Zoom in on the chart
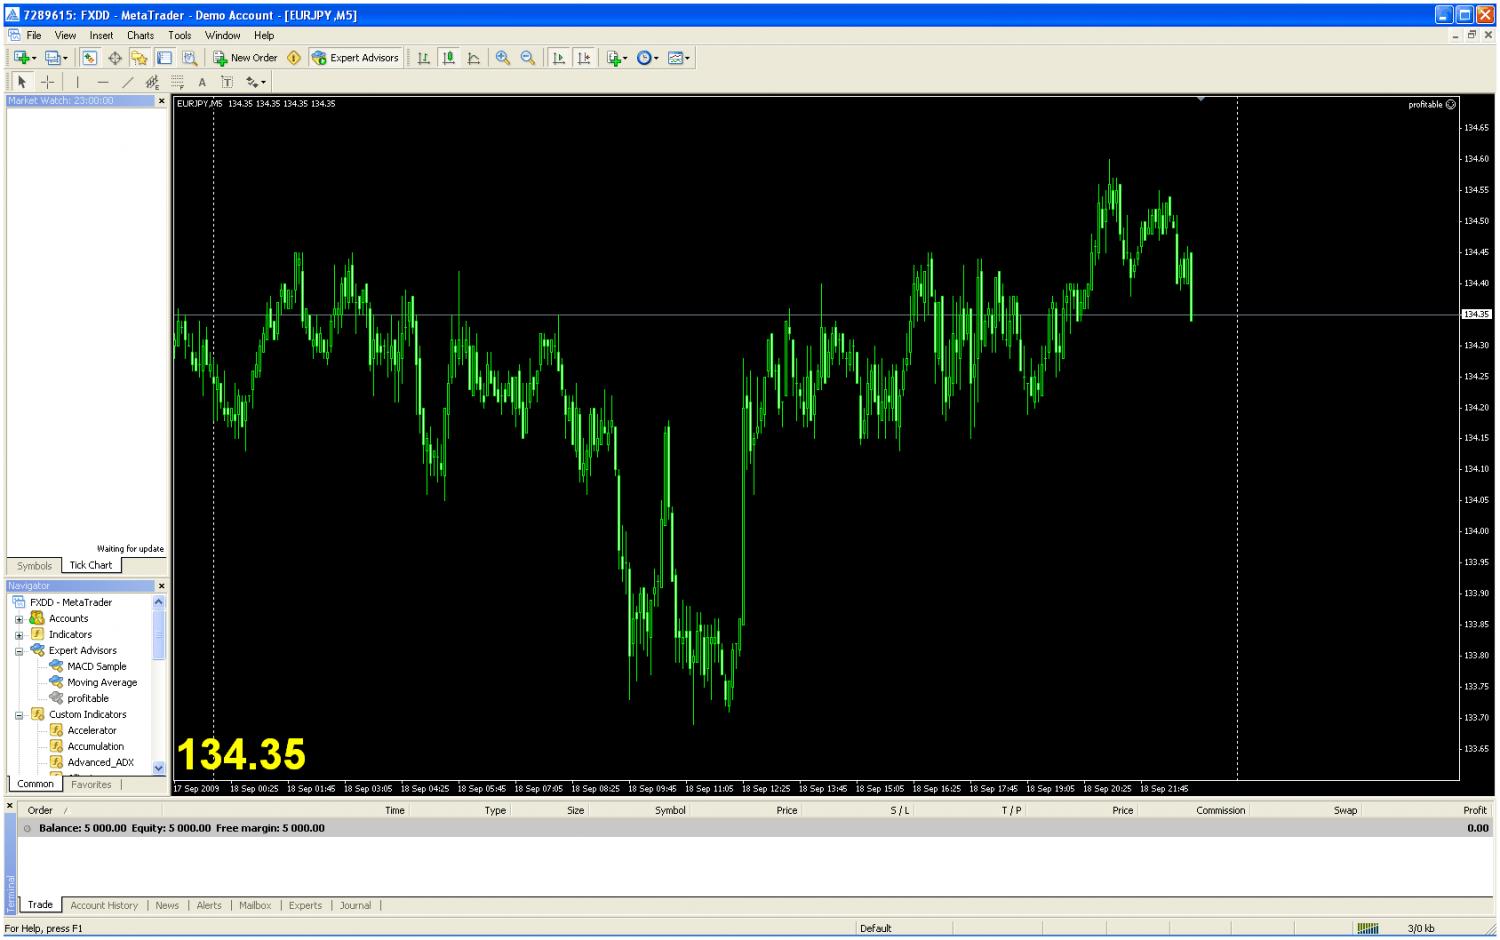The width and height of the screenshot is (1500, 940). tap(503, 58)
